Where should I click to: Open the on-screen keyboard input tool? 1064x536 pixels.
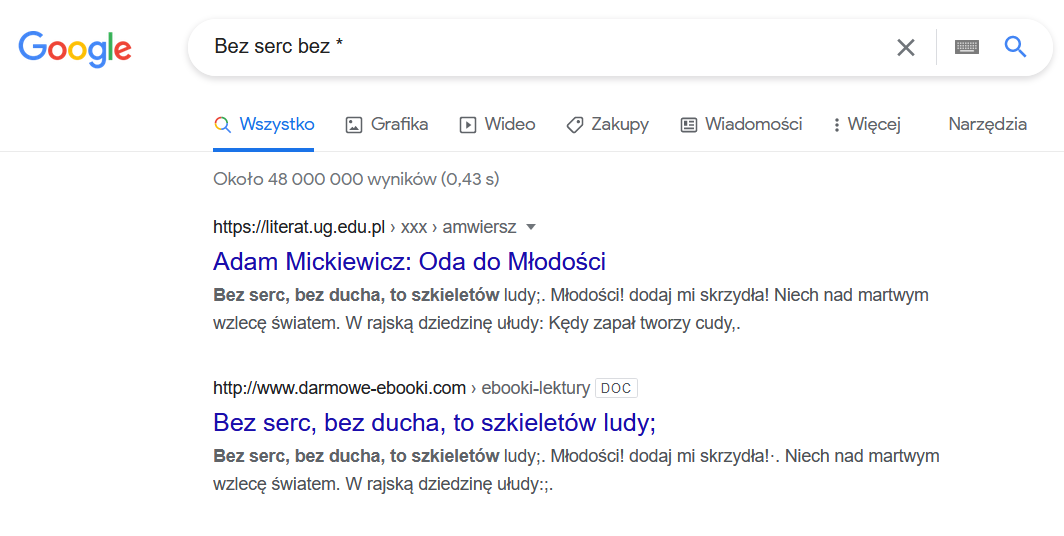pyautogui.click(x=966, y=47)
